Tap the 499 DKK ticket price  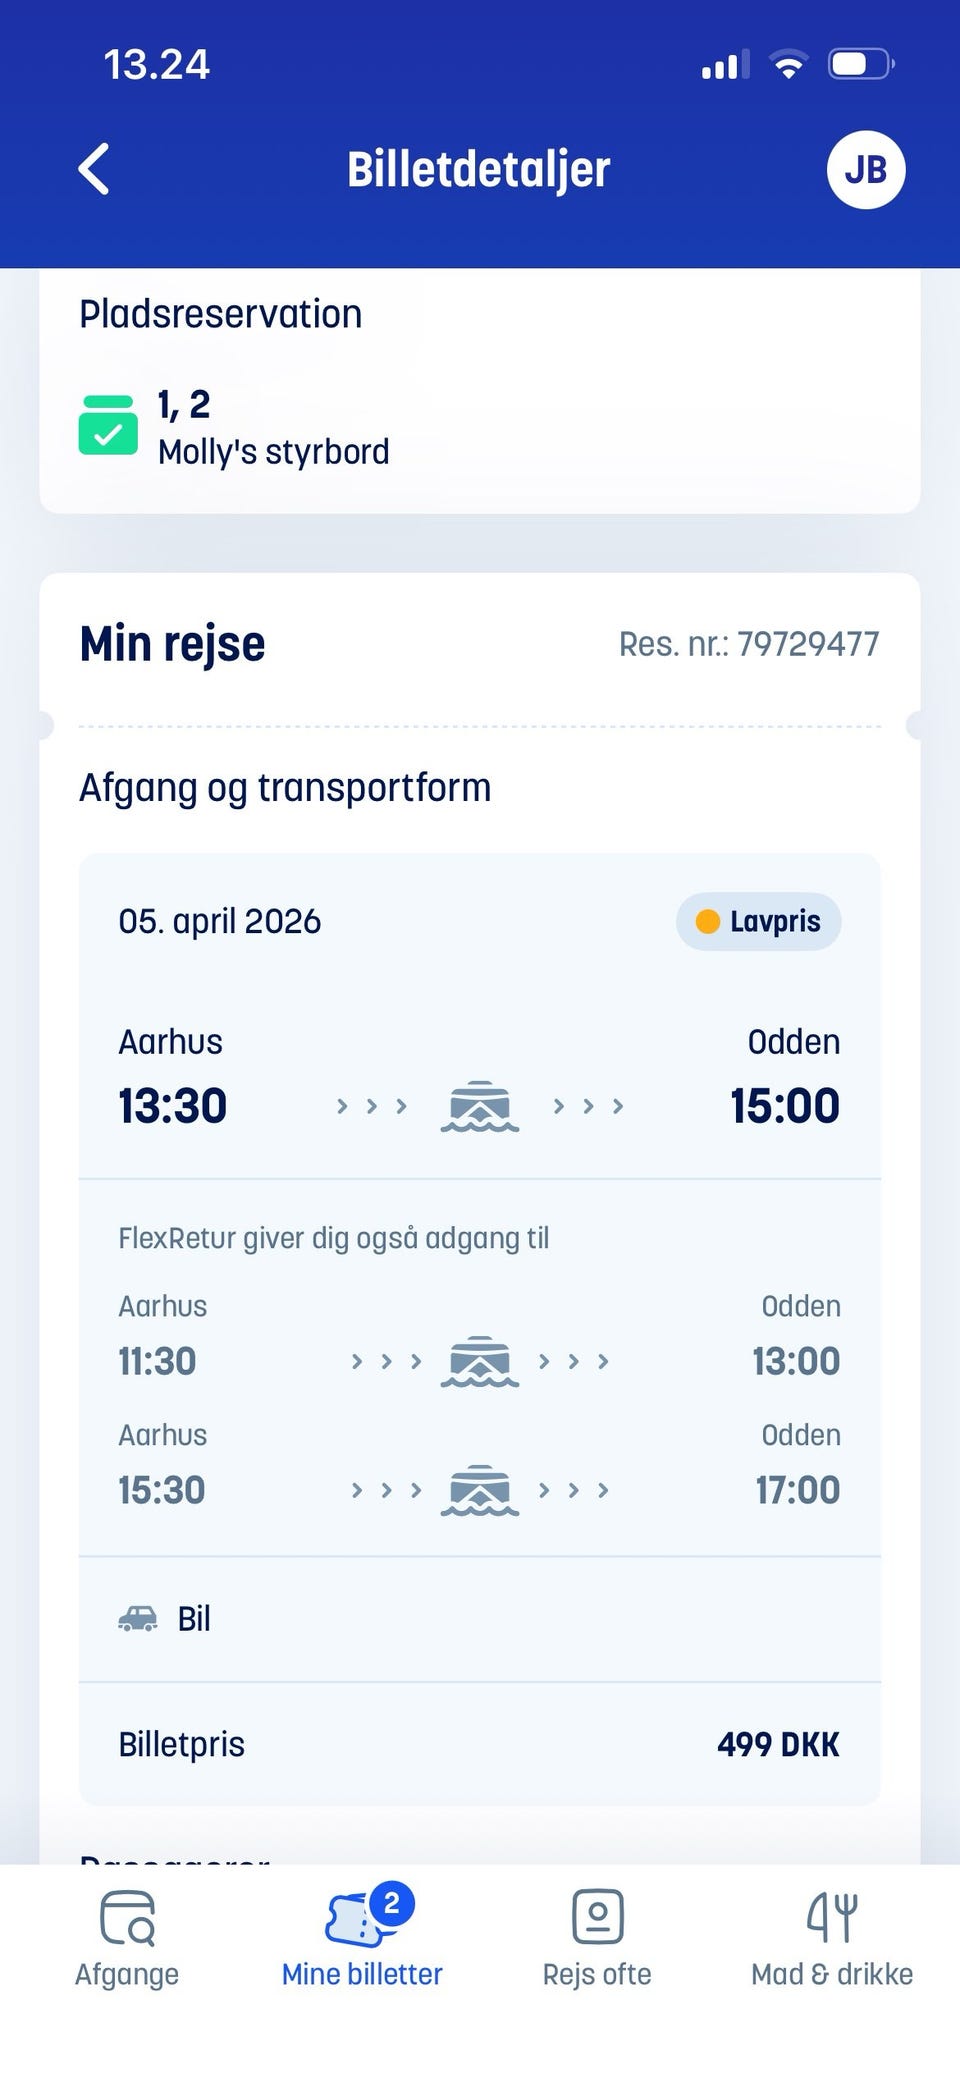coord(778,1744)
